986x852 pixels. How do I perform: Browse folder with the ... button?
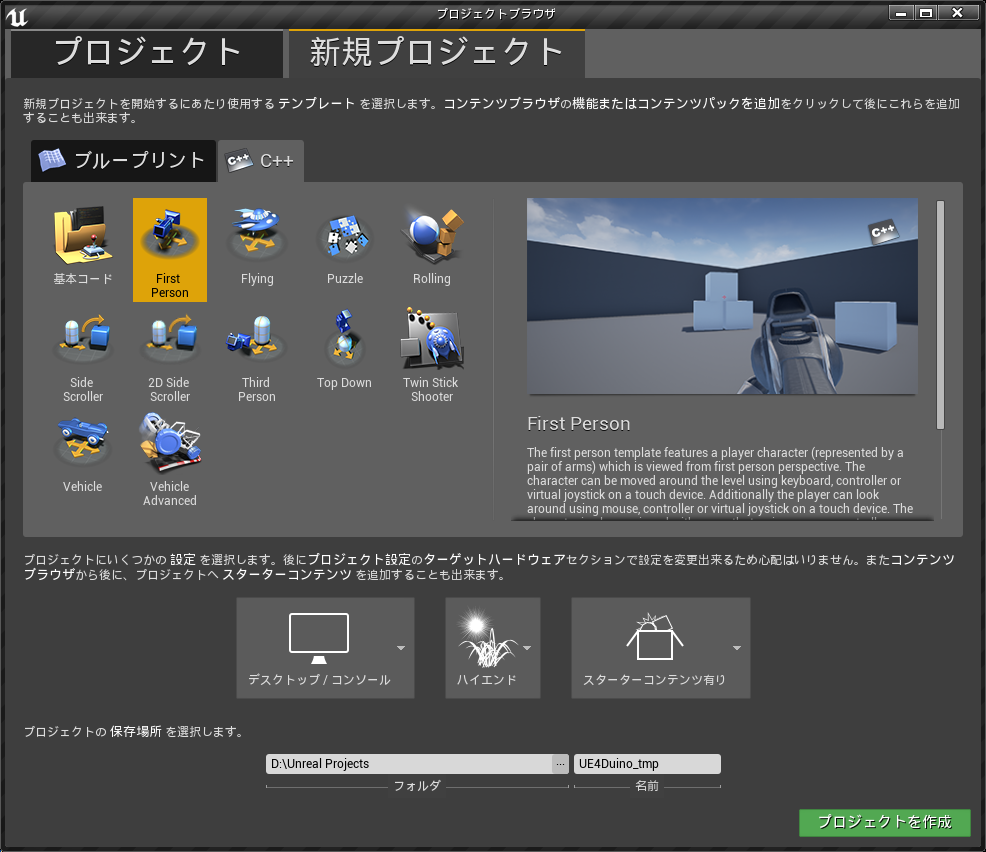pos(560,764)
